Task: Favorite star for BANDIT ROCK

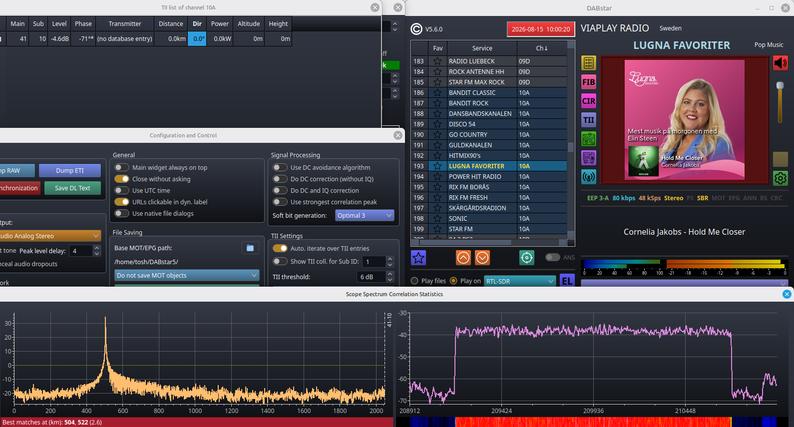Action: [437, 103]
